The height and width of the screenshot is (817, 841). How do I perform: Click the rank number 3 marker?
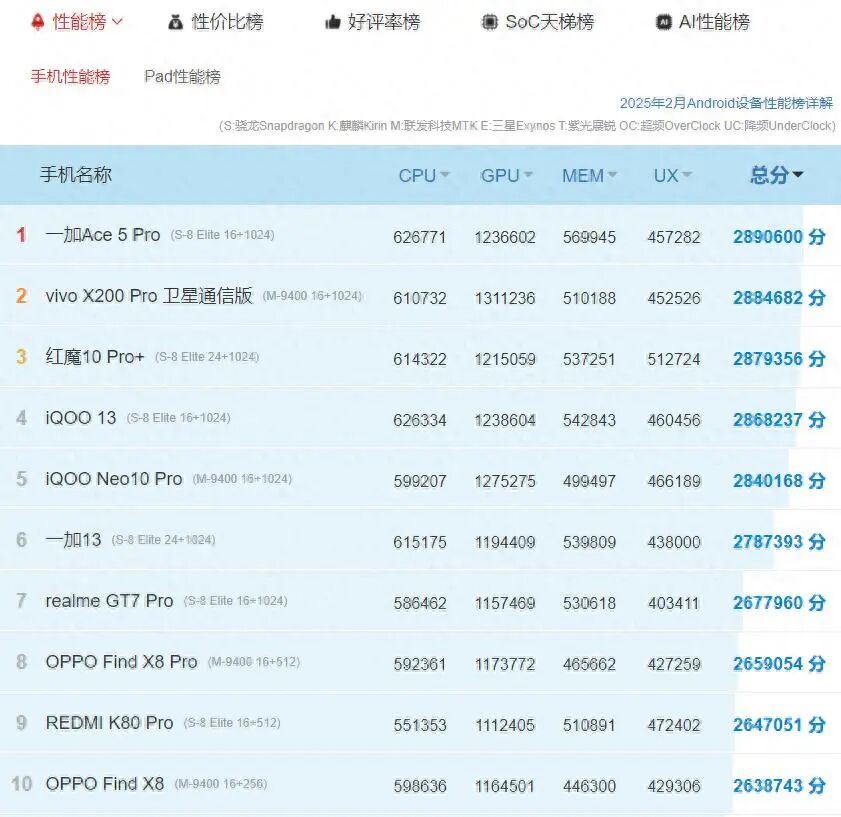tap(21, 357)
